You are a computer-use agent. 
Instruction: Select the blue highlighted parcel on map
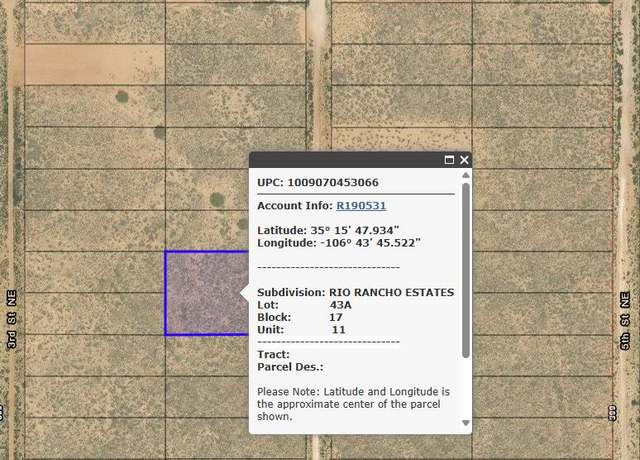207,293
